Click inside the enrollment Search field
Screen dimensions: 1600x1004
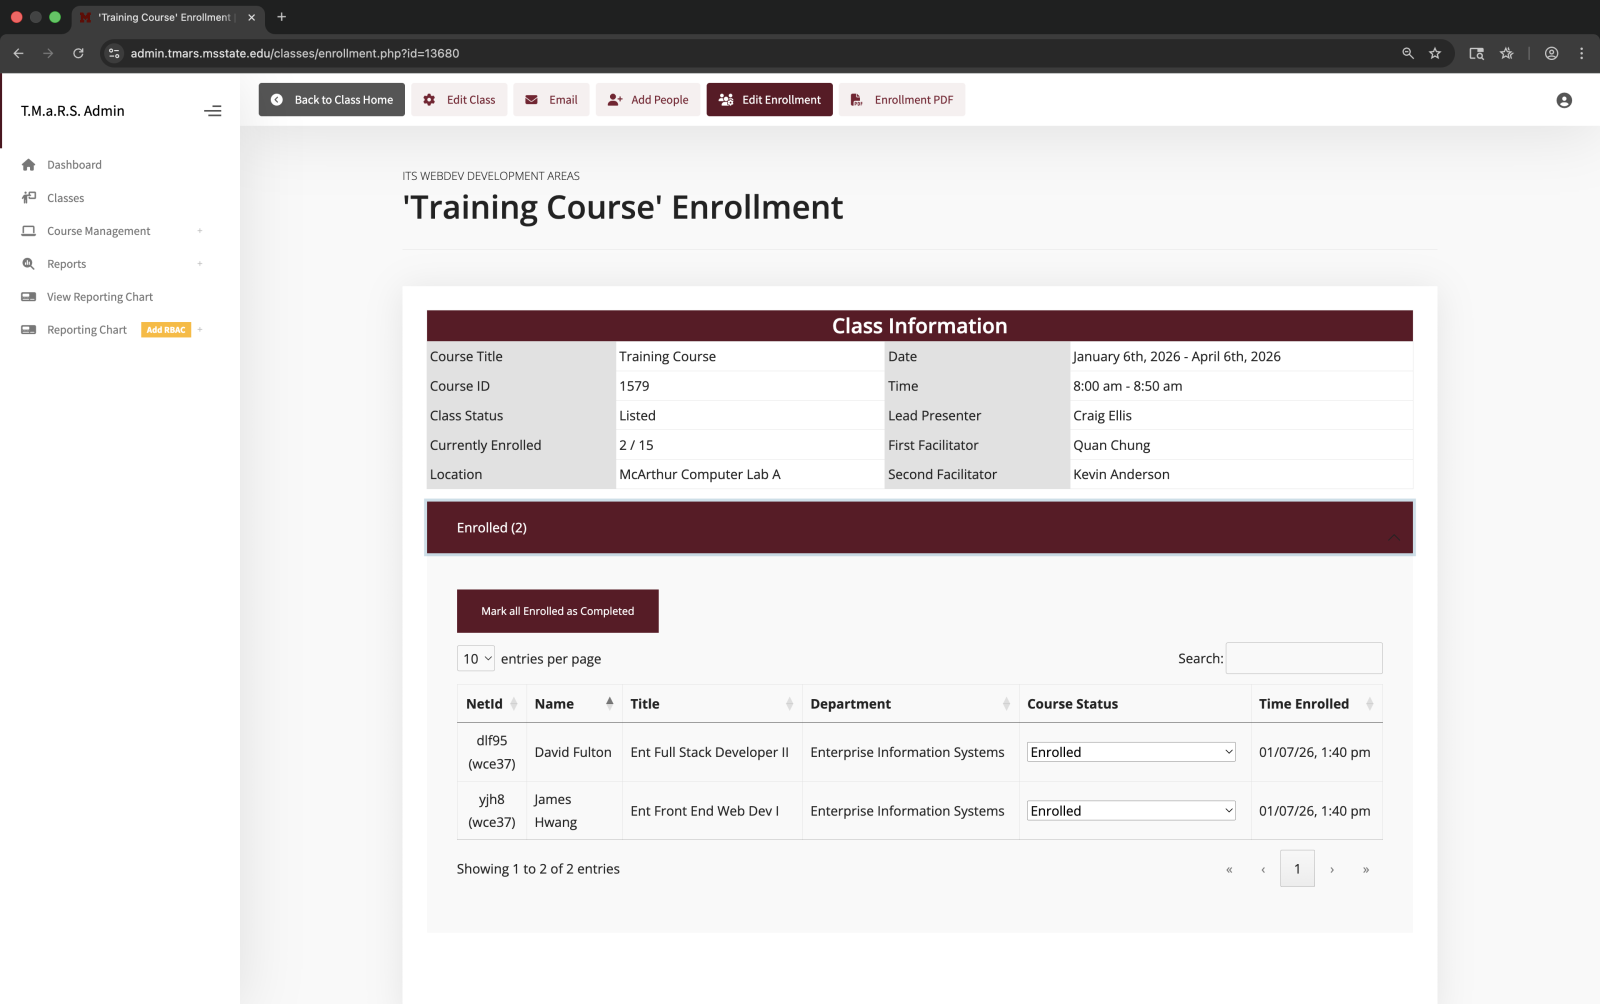1303,658
